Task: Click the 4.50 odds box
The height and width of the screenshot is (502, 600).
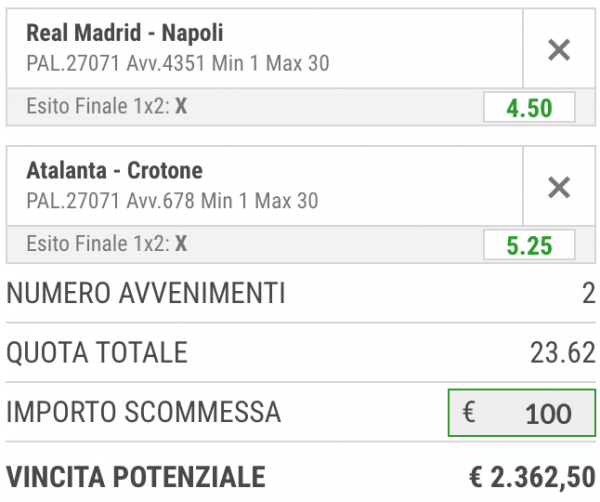Action: (529, 108)
